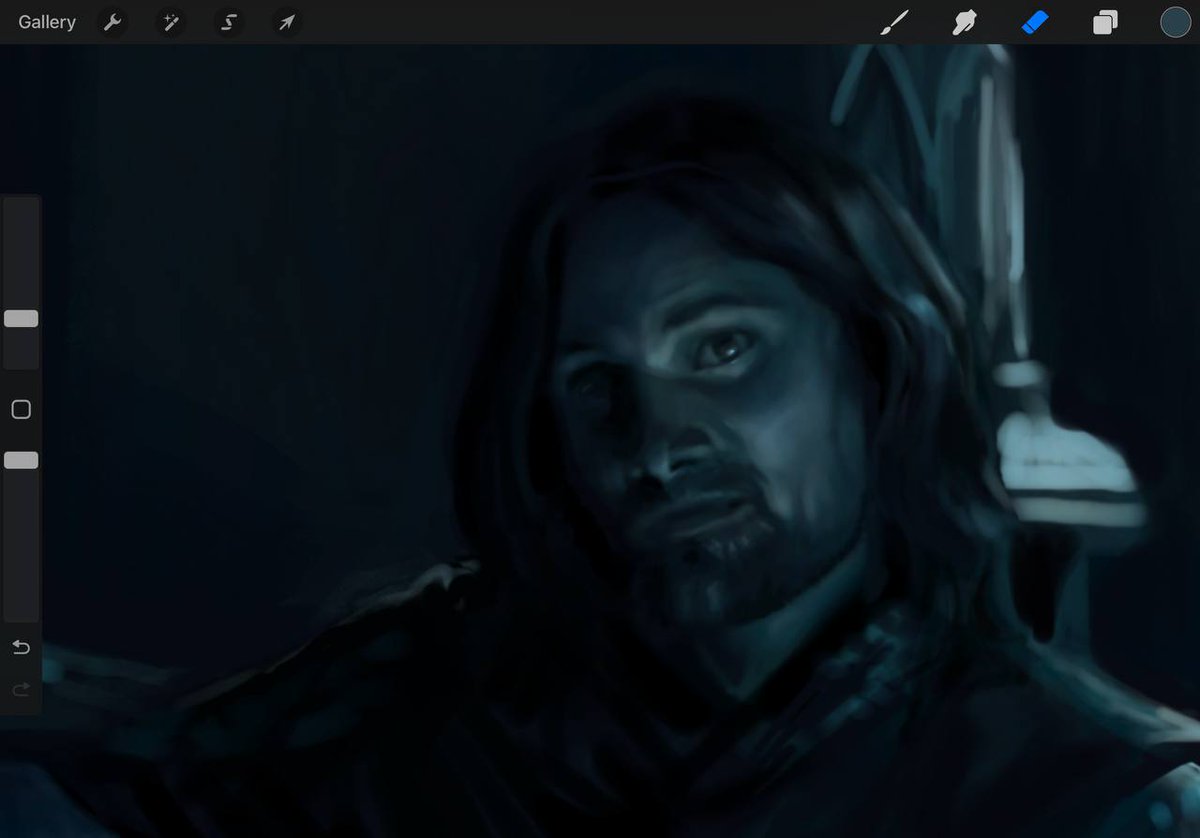Open the Adjustments magic wand menu
This screenshot has width=1200, height=838.
pos(171,22)
